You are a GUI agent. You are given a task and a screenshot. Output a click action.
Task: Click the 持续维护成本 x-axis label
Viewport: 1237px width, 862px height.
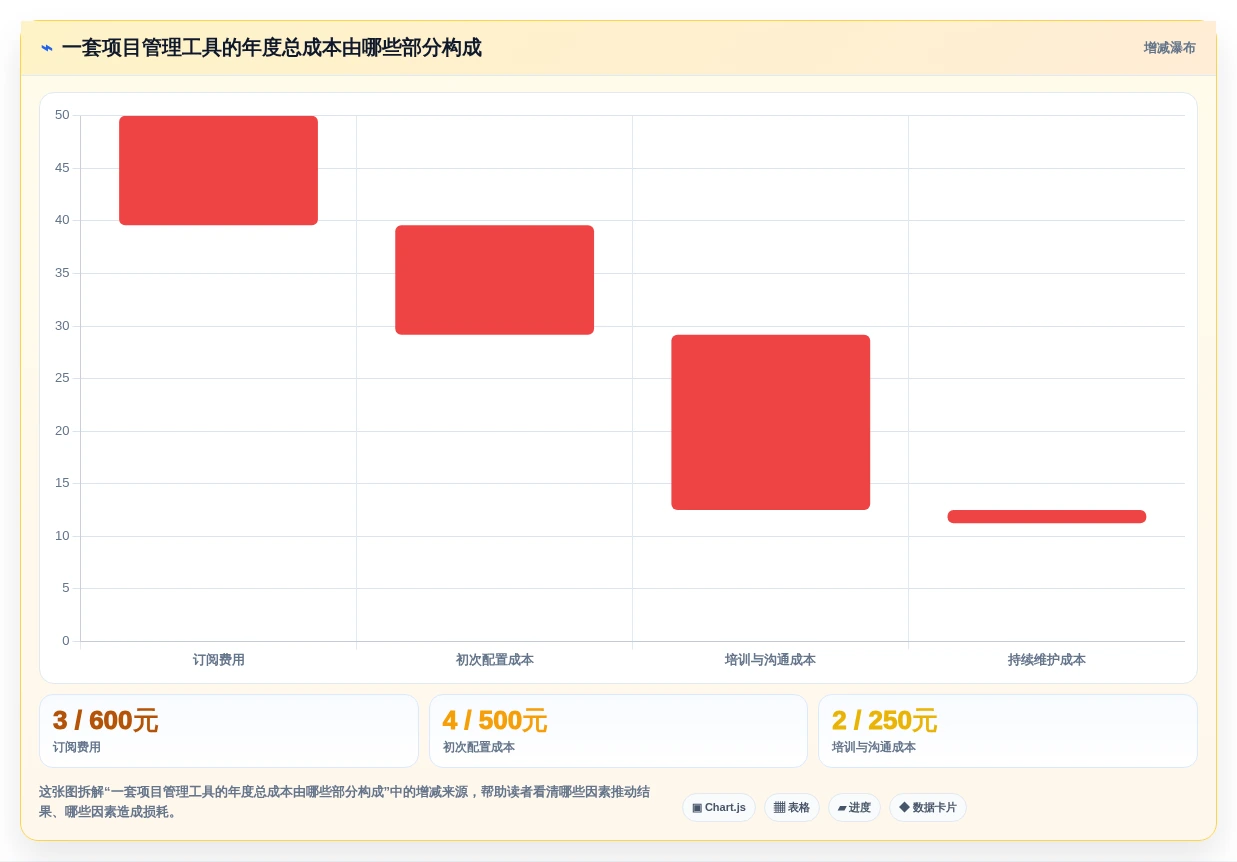(1046, 660)
